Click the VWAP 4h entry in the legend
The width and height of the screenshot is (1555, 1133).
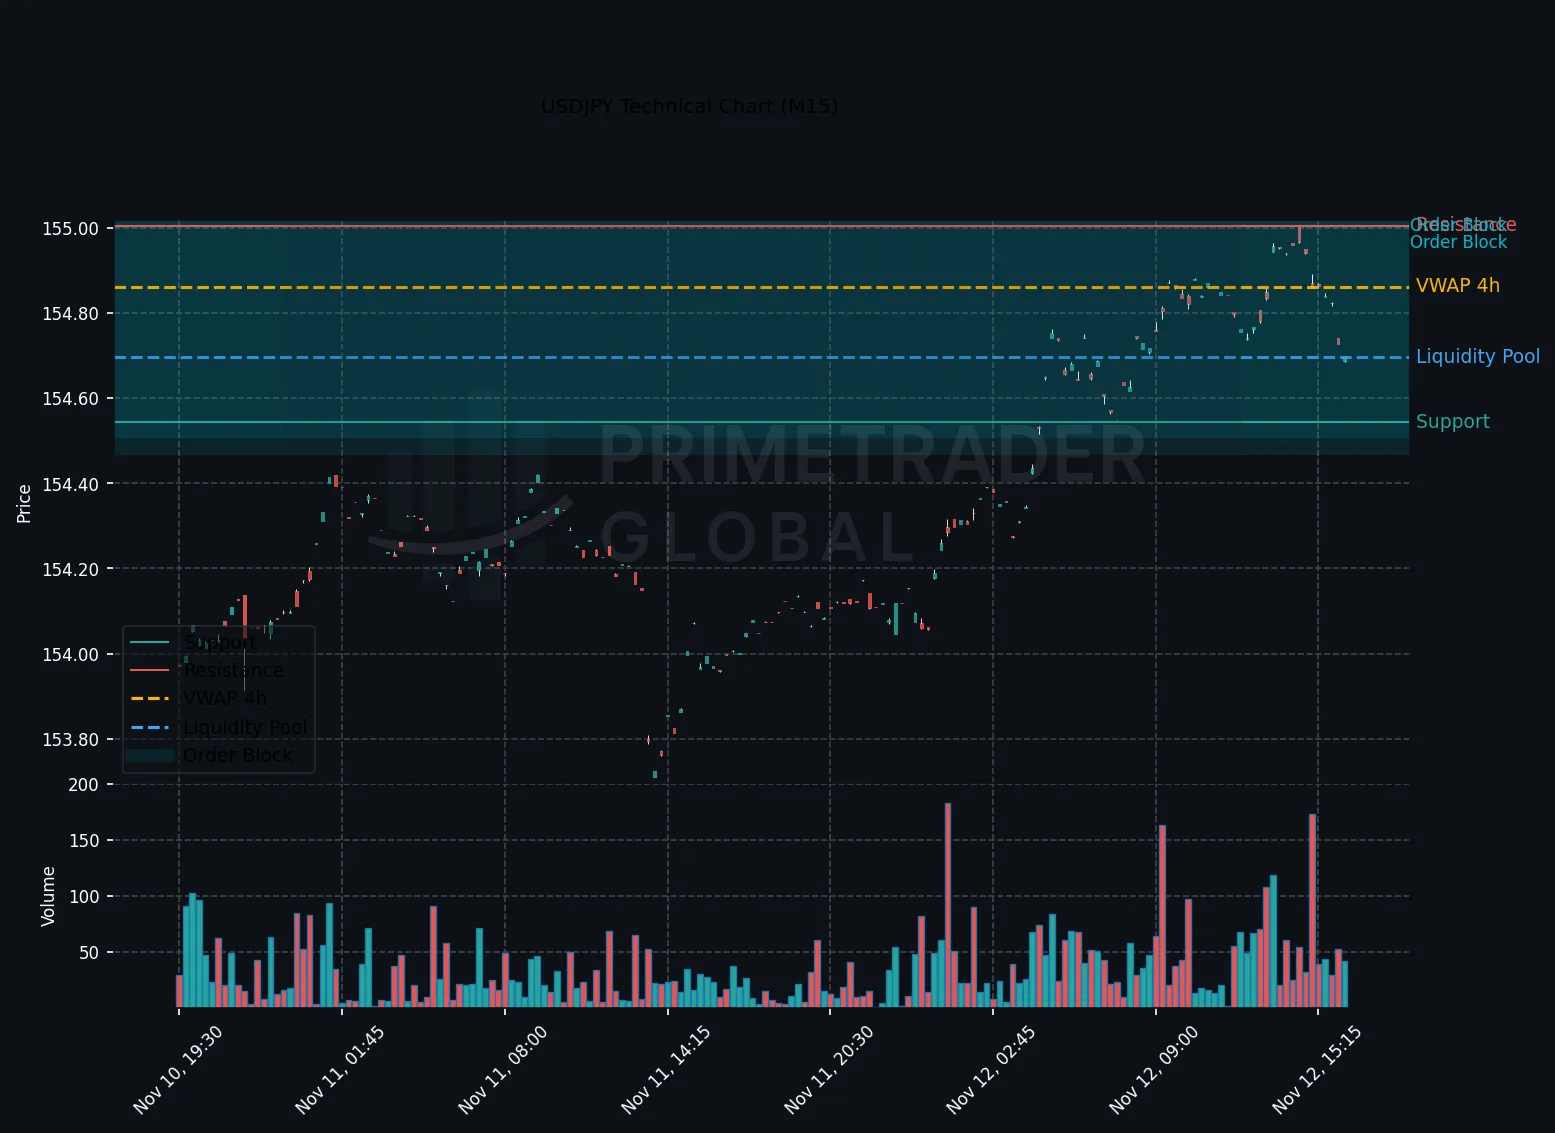(x=225, y=698)
